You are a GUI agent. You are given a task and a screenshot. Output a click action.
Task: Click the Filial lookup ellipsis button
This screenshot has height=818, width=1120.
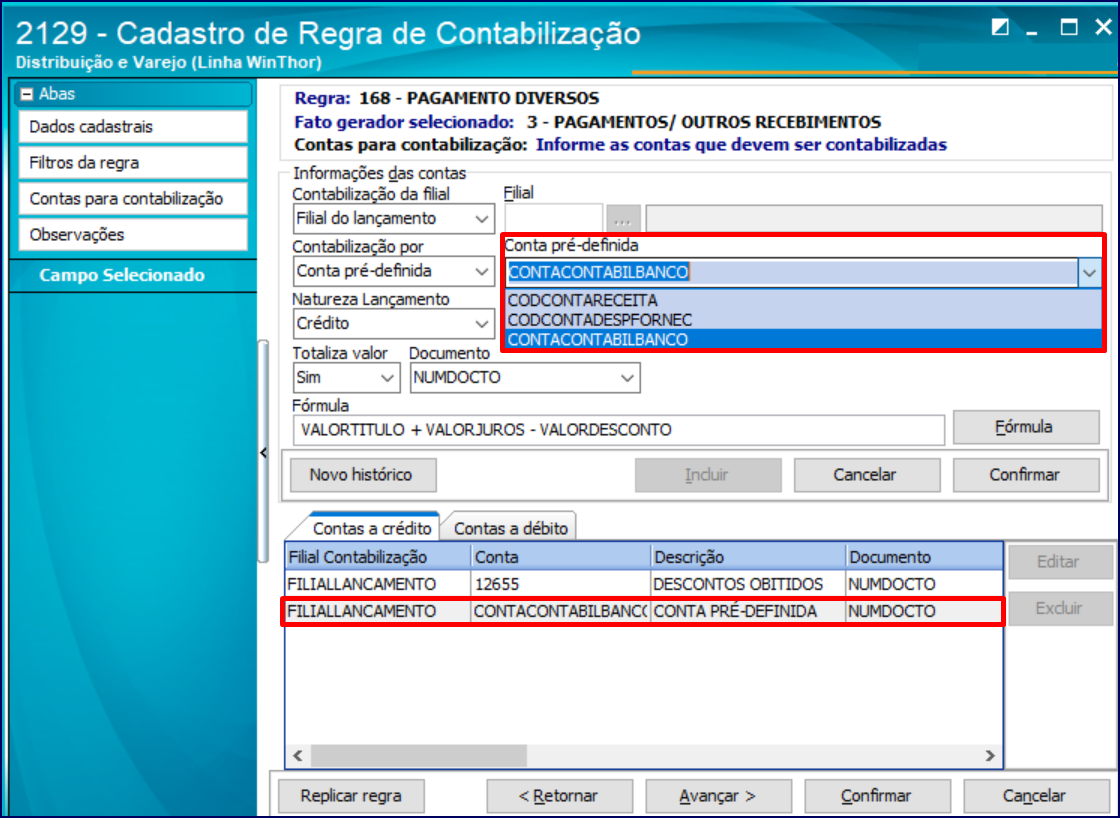point(623,219)
